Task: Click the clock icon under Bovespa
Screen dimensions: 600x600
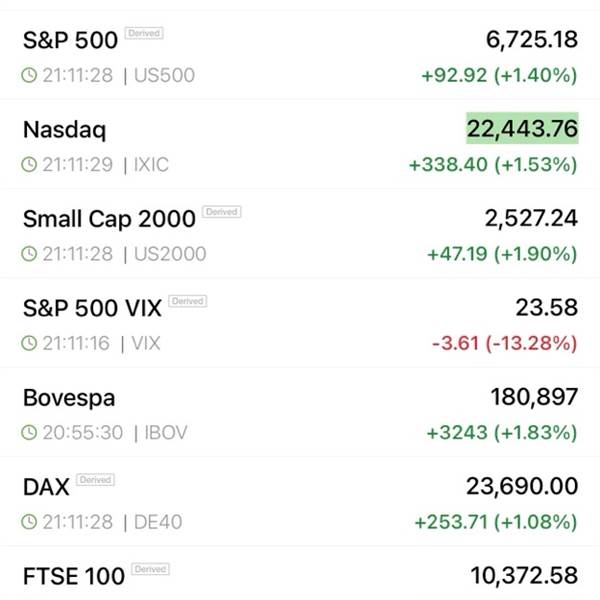Action: coord(29,433)
